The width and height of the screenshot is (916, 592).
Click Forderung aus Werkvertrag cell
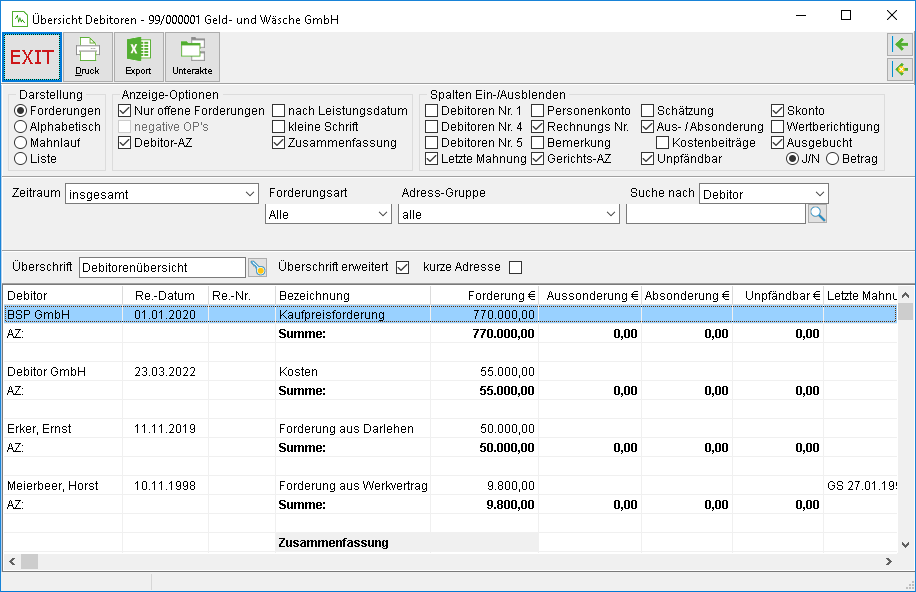[353, 486]
